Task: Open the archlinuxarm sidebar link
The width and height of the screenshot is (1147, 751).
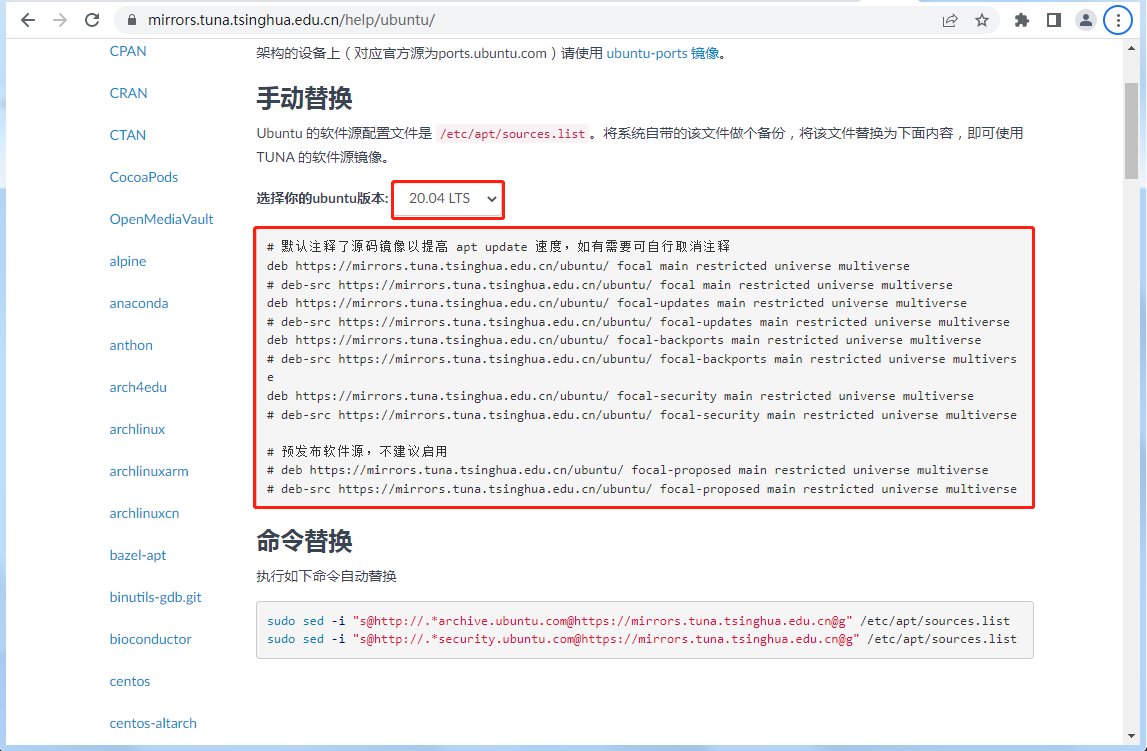Action: click(149, 472)
